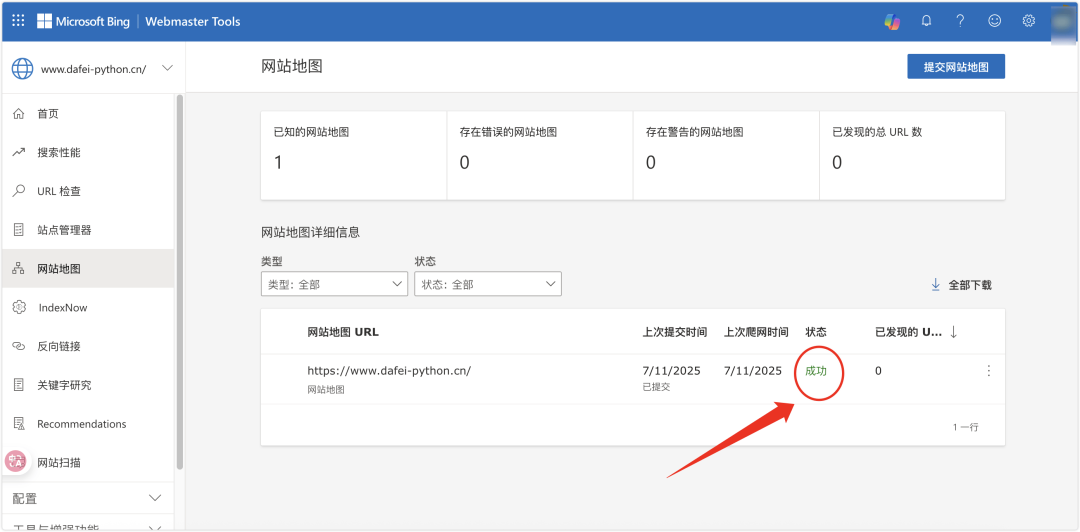The width and height of the screenshot is (1080, 532).
Task: Click the 关键字研究 list icon
Action: (x=19, y=385)
